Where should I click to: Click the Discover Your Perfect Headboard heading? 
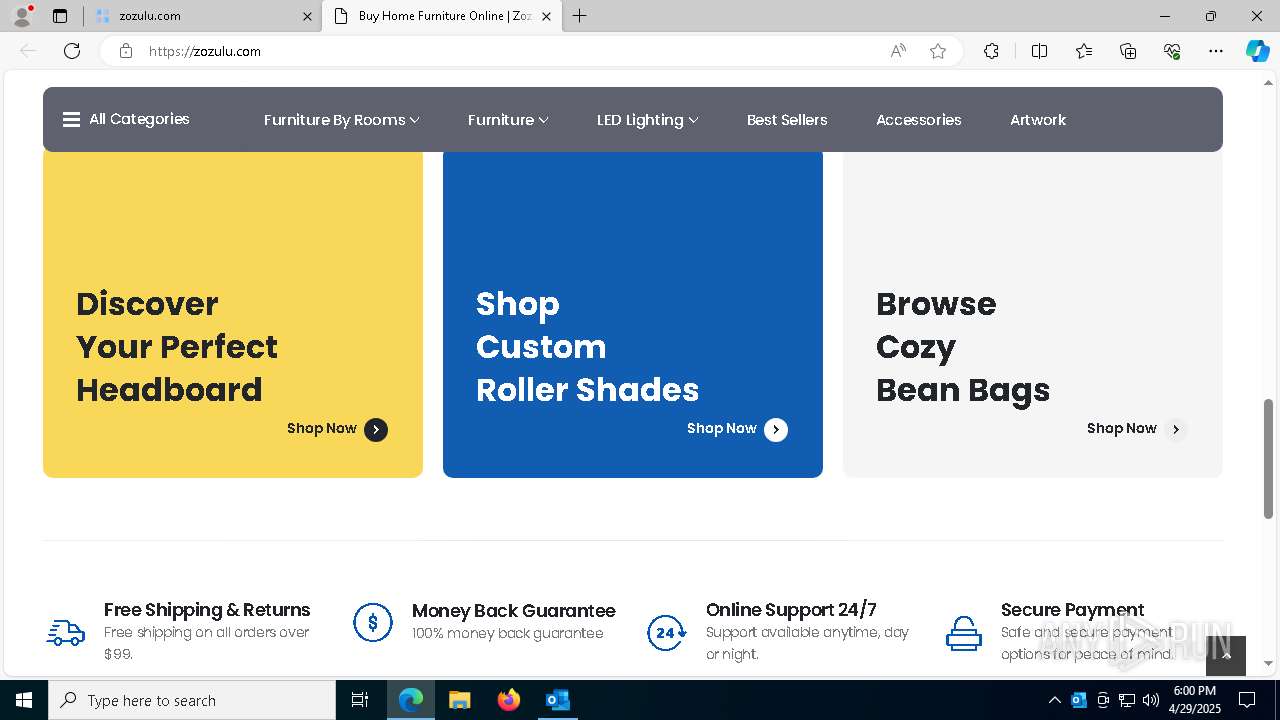click(x=177, y=347)
